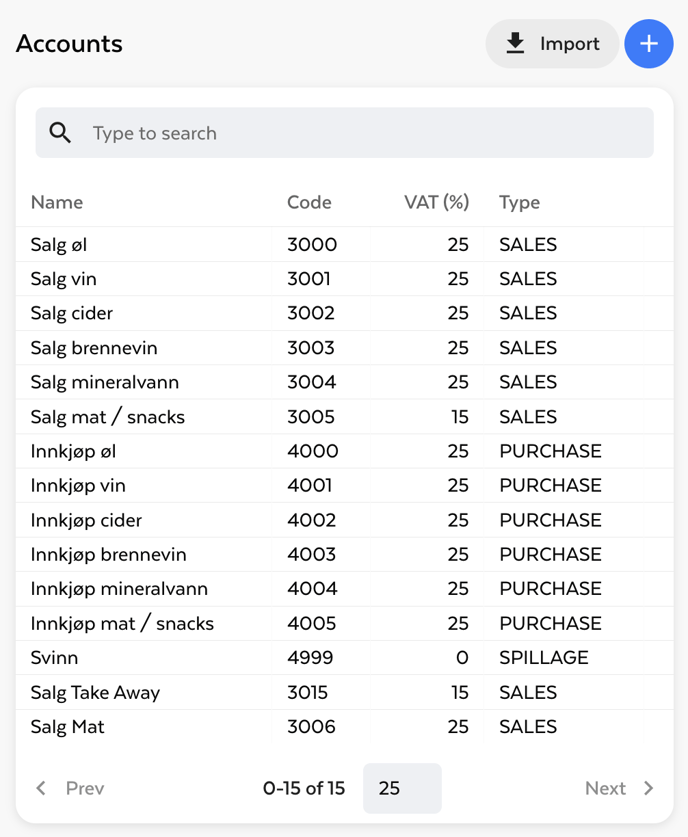This screenshot has height=837, width=688.
Task: Click the Prev left chevron icon
Action: click(x=41, y=788)
